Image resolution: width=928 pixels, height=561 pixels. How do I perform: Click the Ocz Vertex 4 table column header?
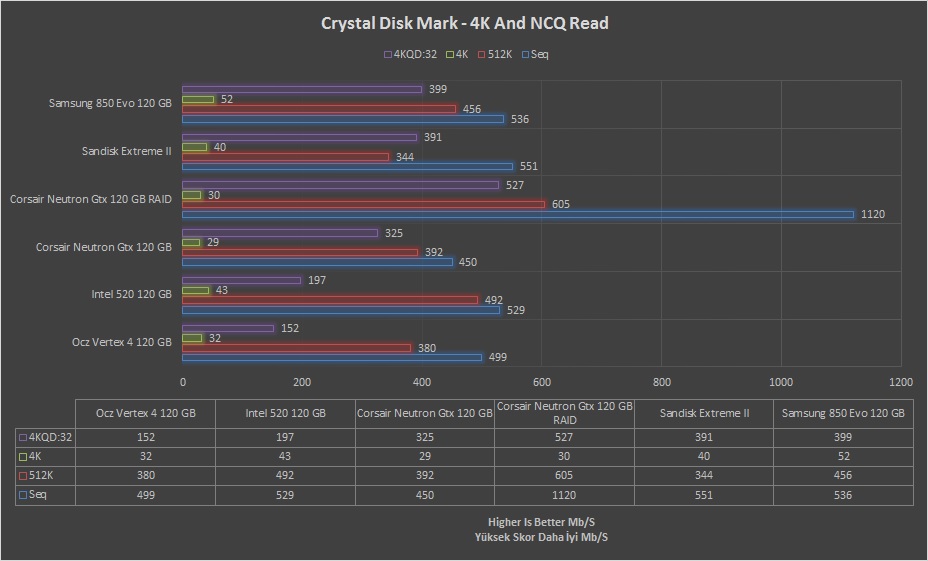[x=146, y=413]
